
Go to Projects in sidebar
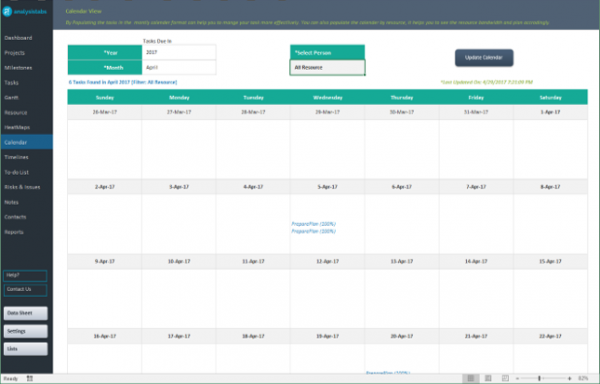click(x=15, y=53)
